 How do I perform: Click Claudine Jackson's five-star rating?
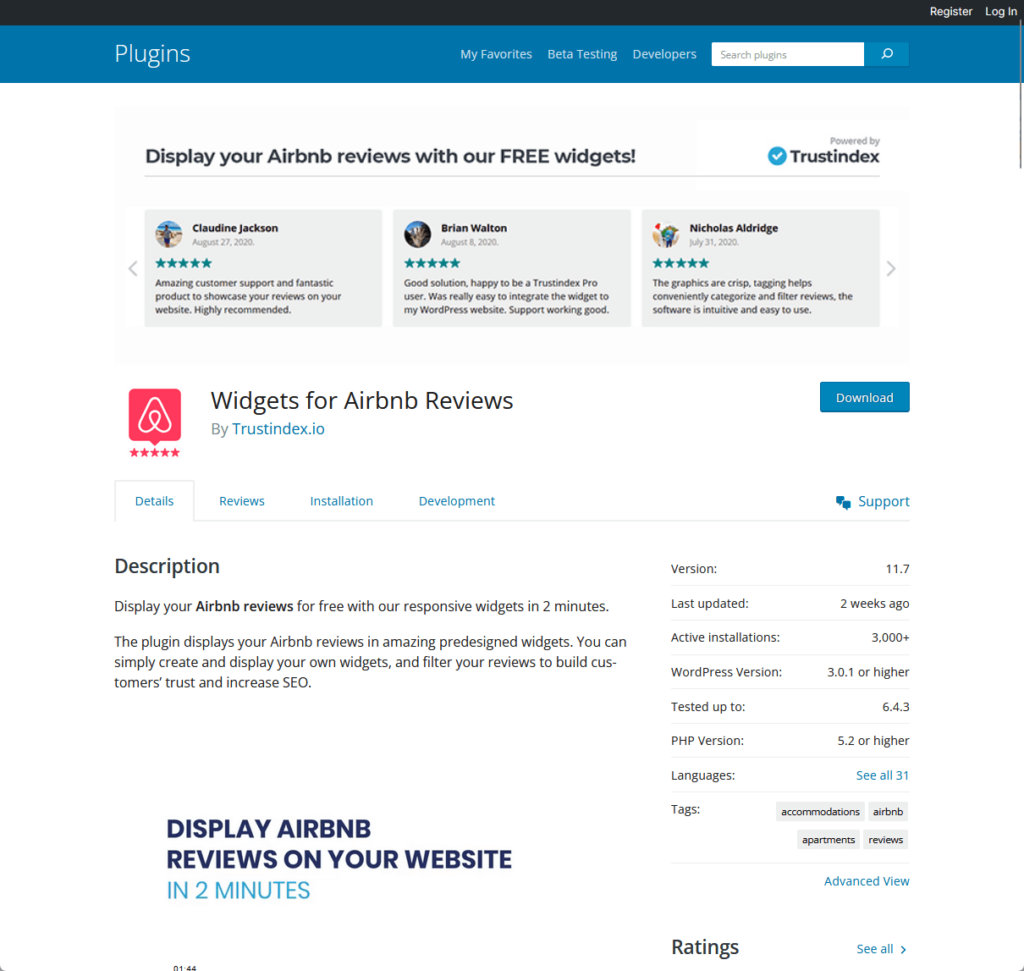(x=184, y=263)
